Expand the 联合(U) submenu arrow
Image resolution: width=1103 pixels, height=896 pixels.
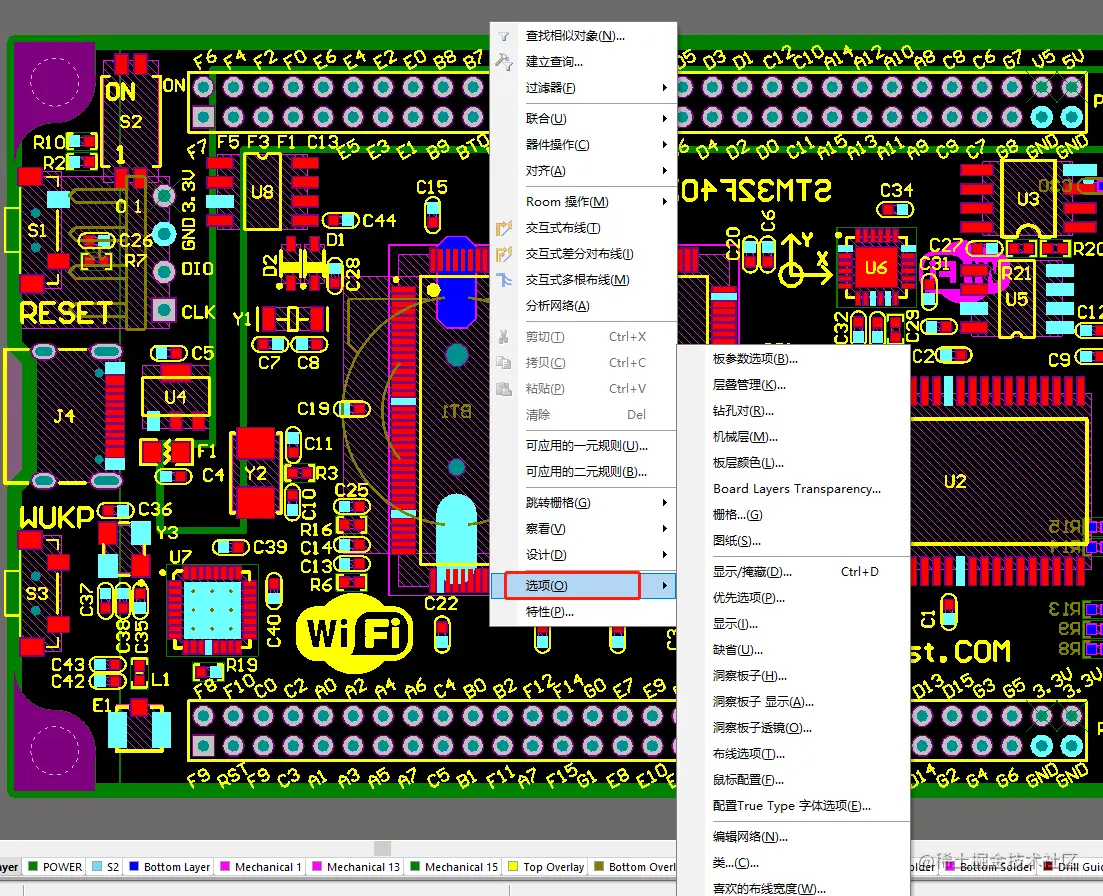pos(665,119)
